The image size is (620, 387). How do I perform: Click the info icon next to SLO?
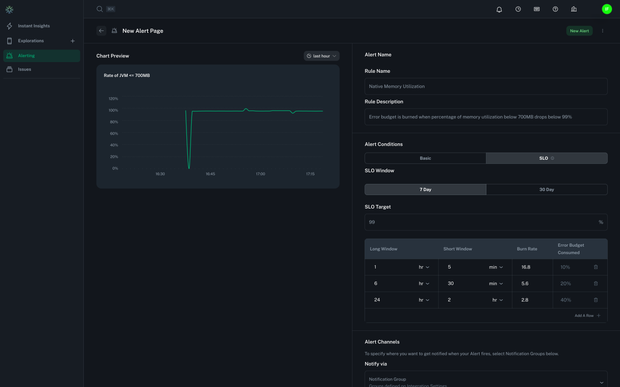552,158
